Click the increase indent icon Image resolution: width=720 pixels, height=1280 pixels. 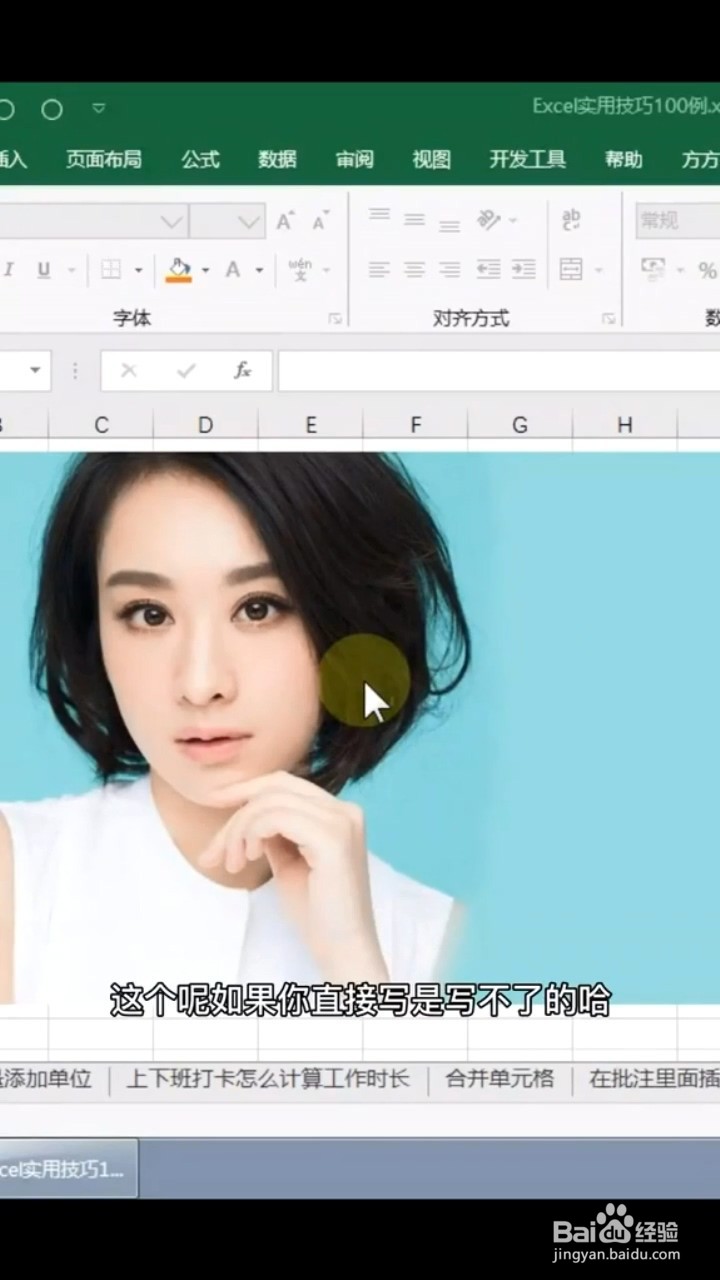(x=524, y=269)
